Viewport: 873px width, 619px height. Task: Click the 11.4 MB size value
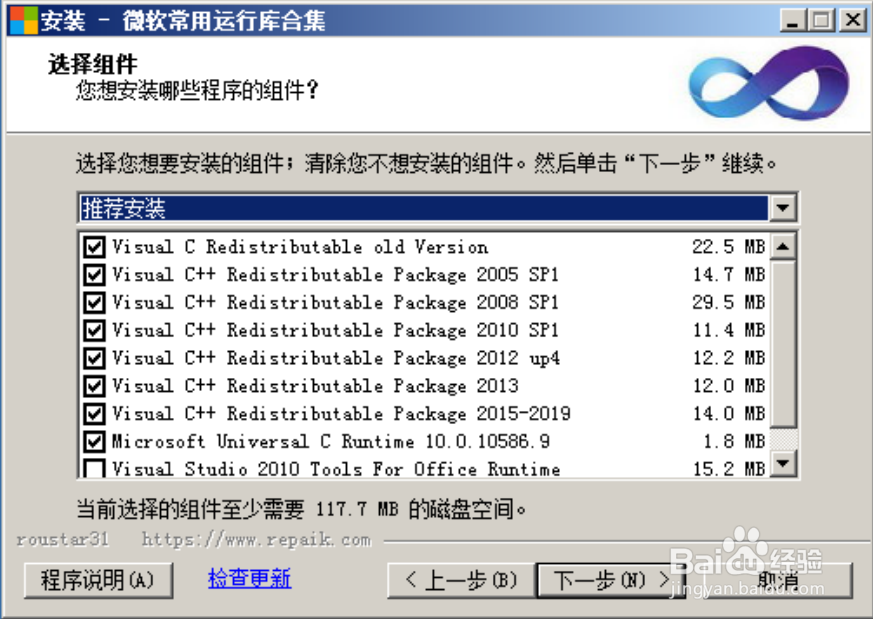point(729,330)
